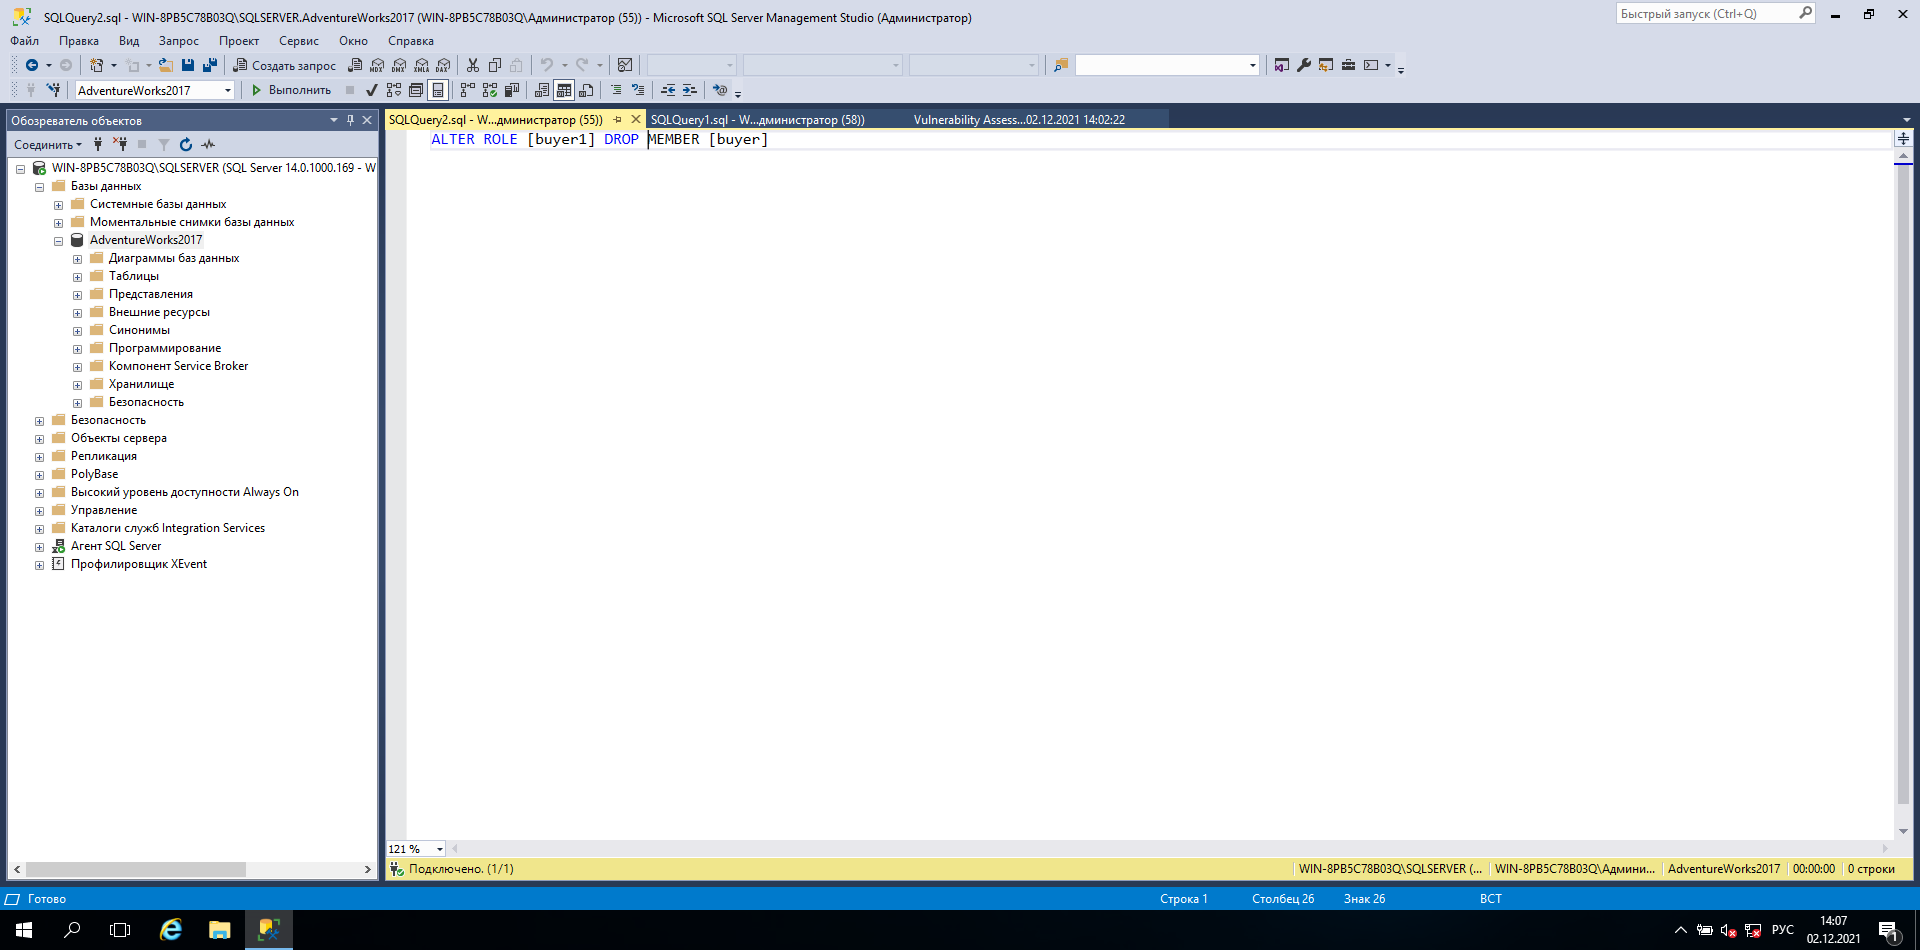Image resolution: width=1920 pixels, height=950 pixels.
Task: Open new Database Engine Query icon
Action: tap(355, 65)
